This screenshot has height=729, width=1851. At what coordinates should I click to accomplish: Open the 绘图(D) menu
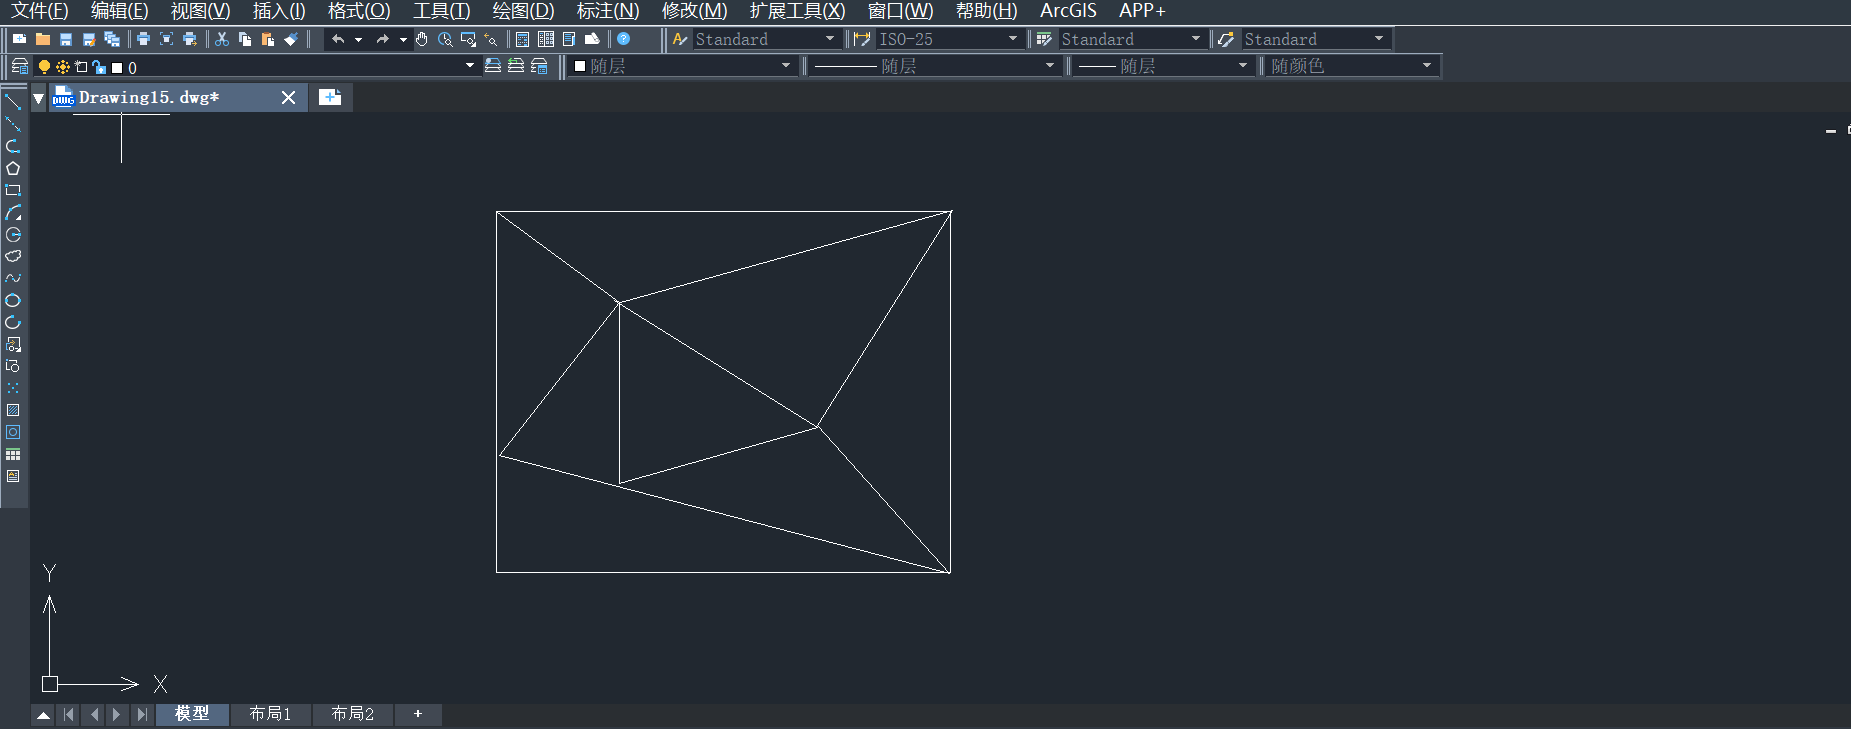(x=523, y=11)
